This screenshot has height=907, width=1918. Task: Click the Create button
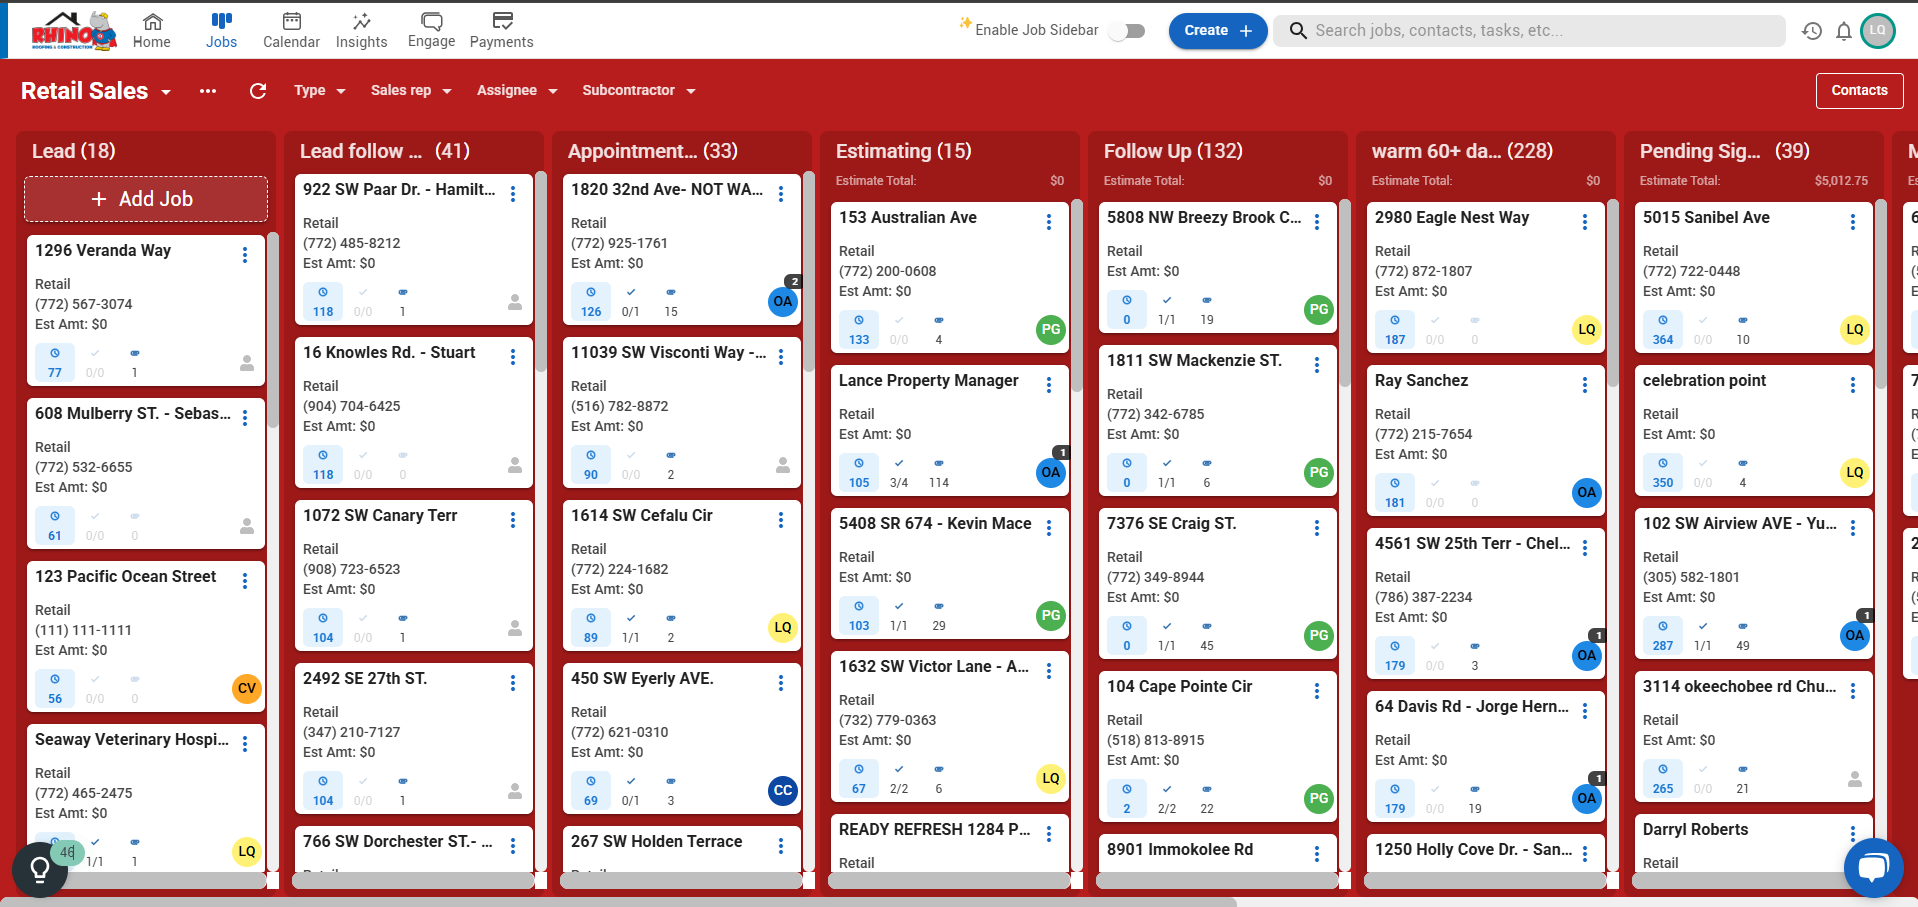coord(1218,31)
